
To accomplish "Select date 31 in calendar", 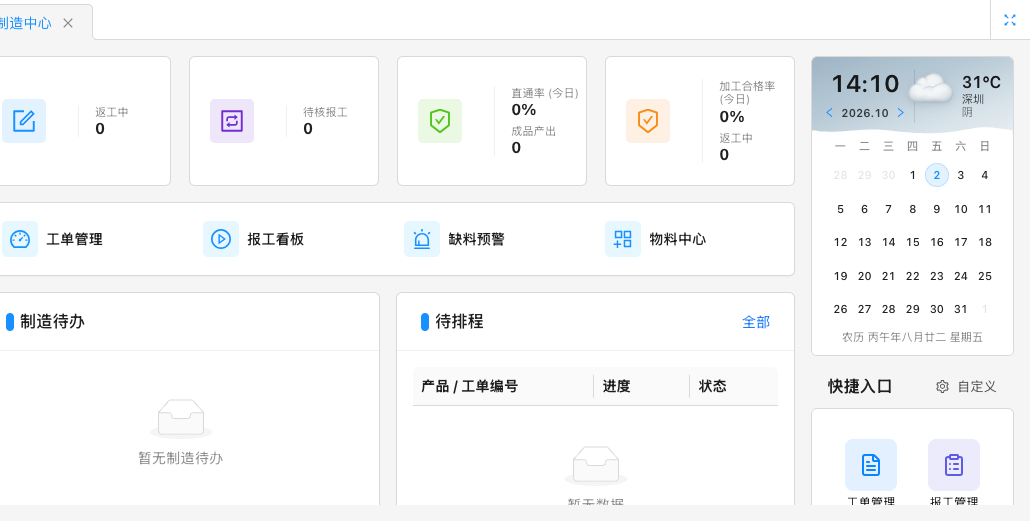I will click(x=960, y=309).
